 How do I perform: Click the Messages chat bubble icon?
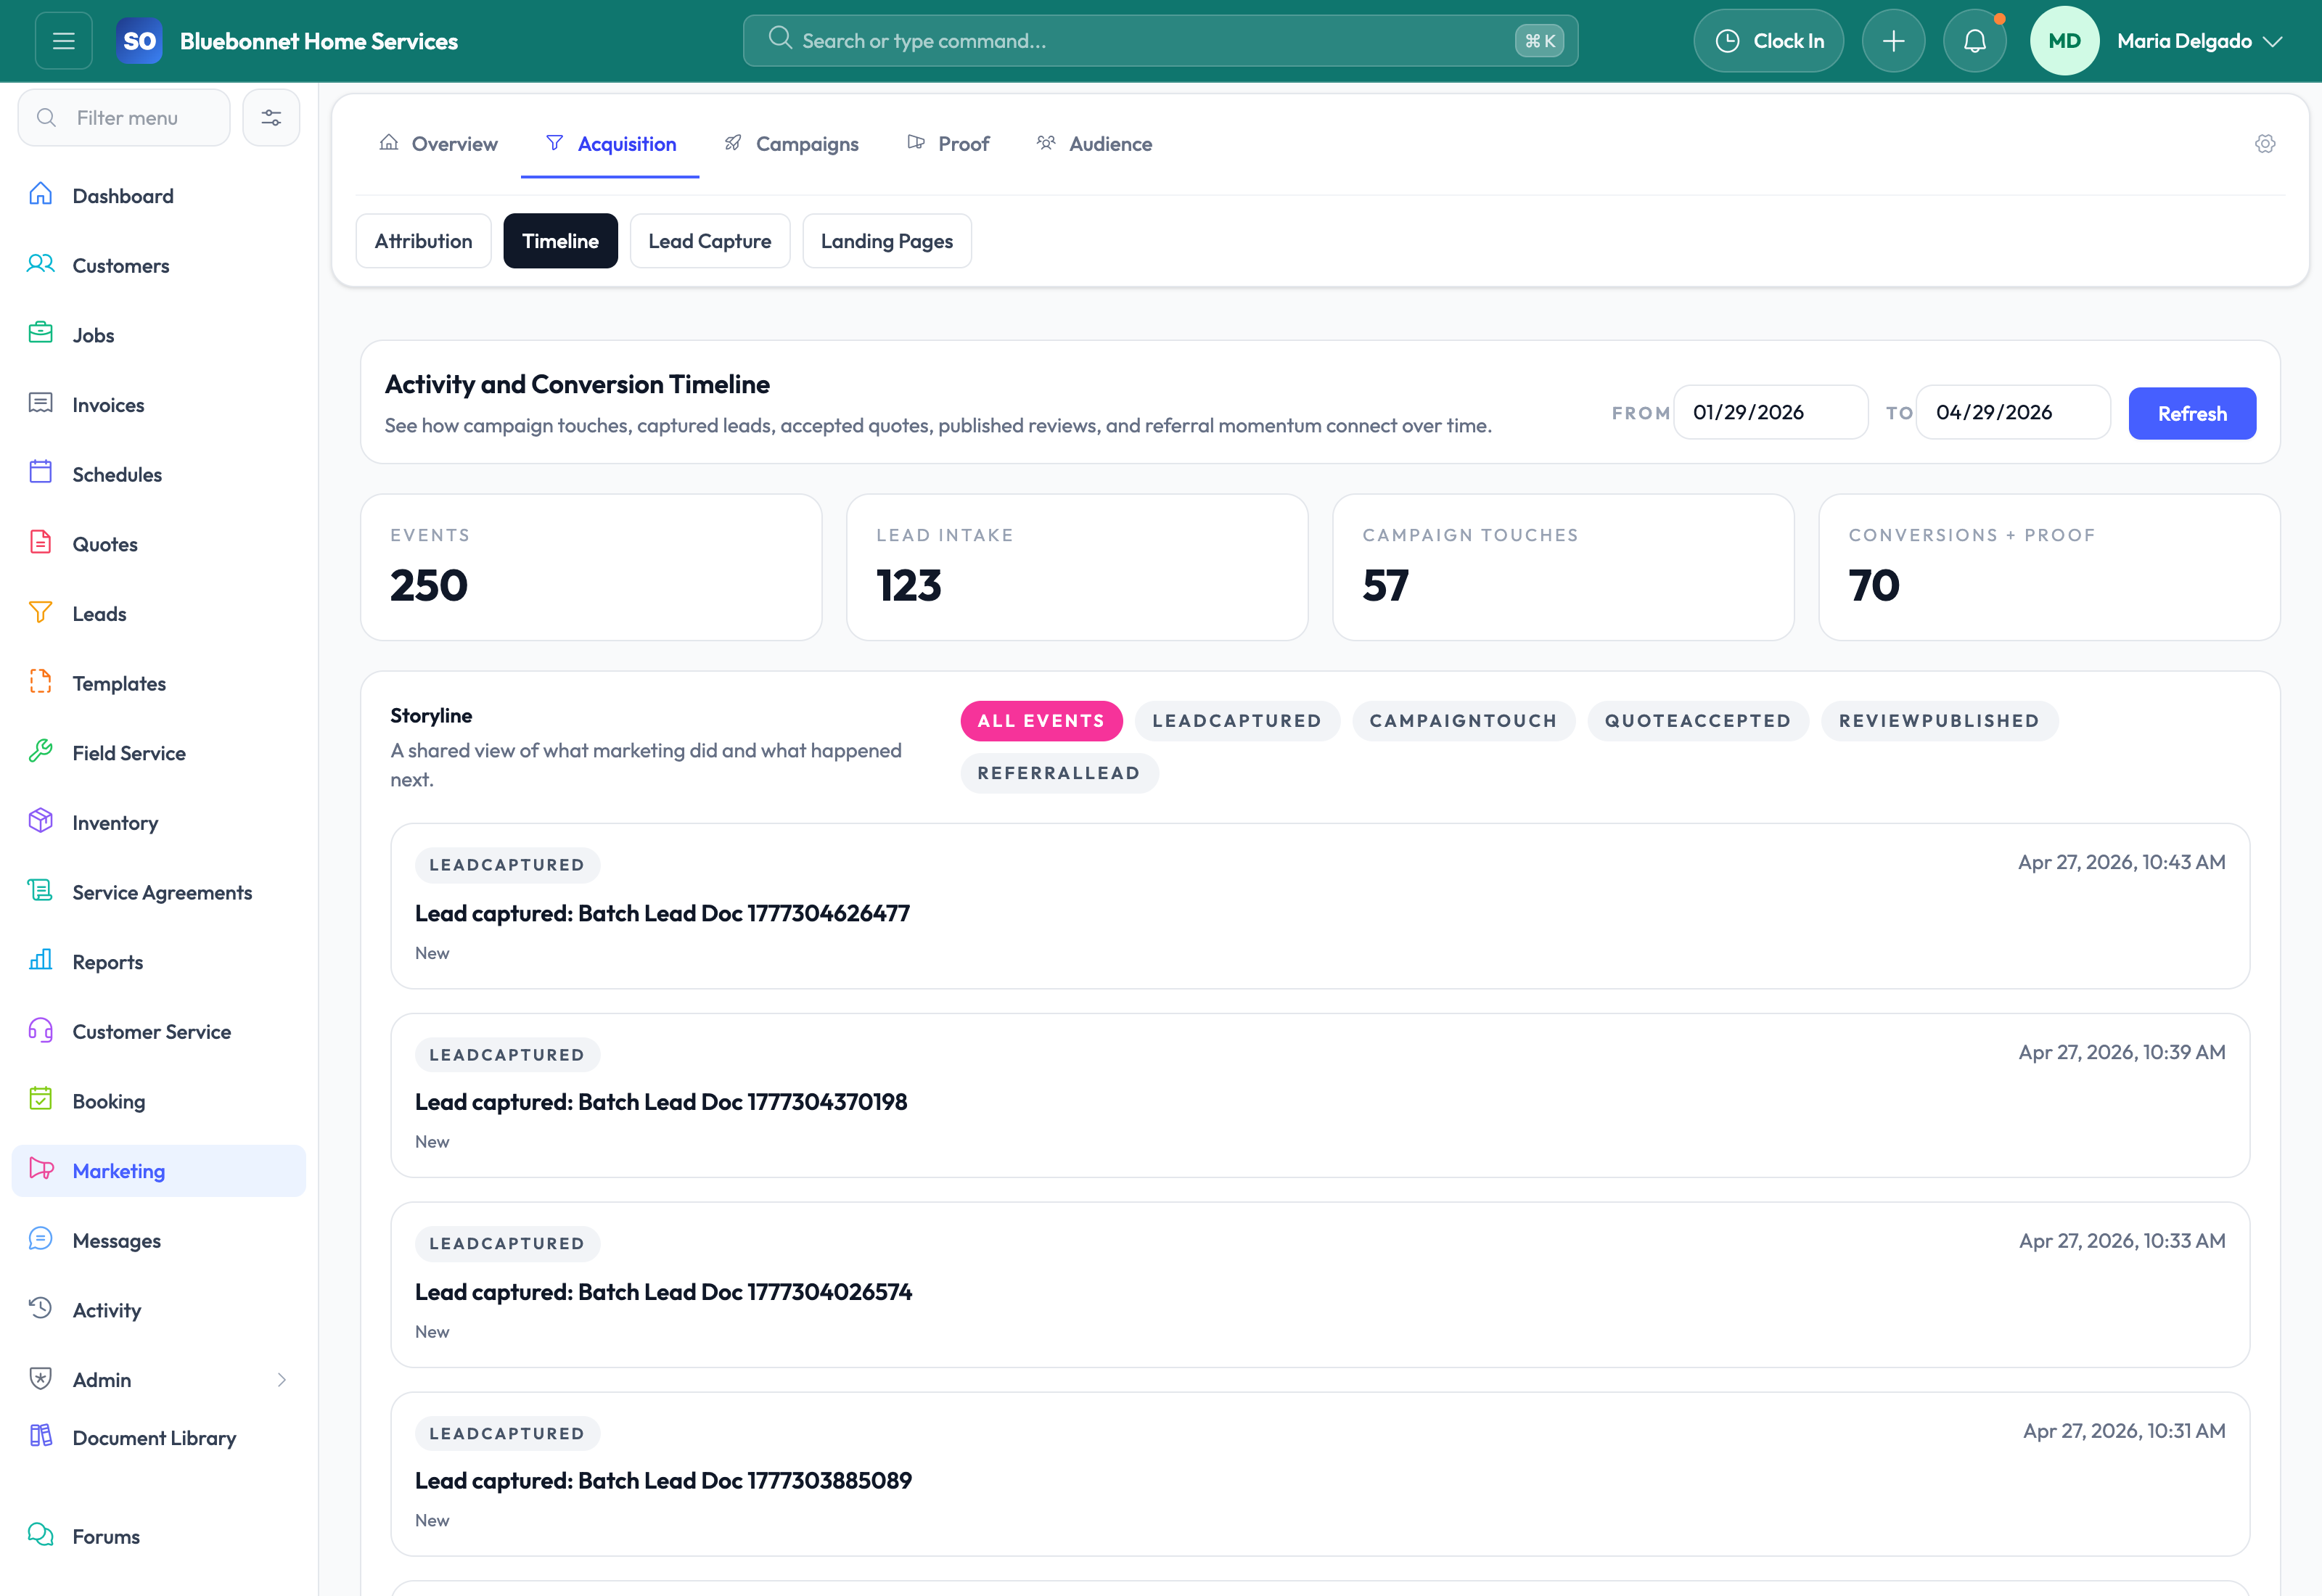point(41,1239)
